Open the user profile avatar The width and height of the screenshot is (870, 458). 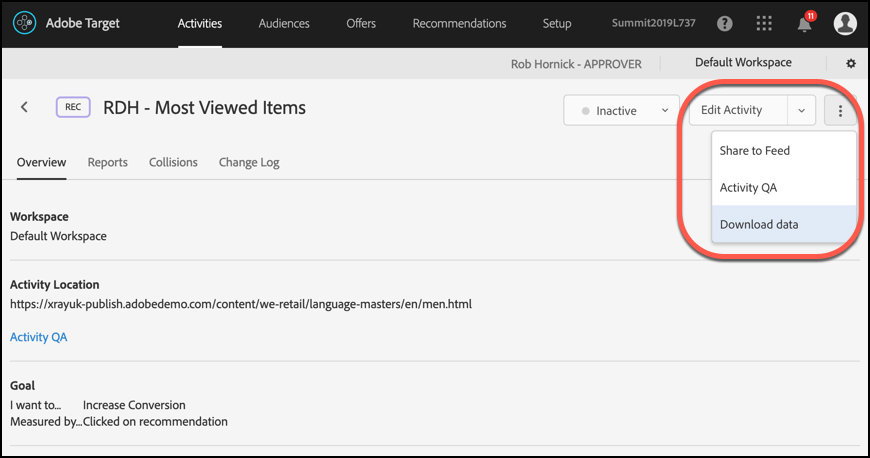tap(845, 23)
